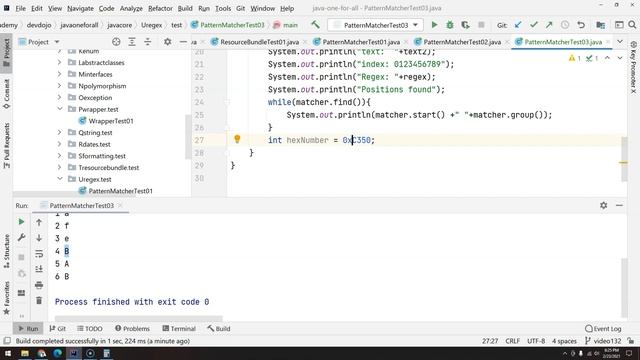The width and height of the screenshot is (640, 360).
Task: Open Event Log panel
Action: (603, 328)
